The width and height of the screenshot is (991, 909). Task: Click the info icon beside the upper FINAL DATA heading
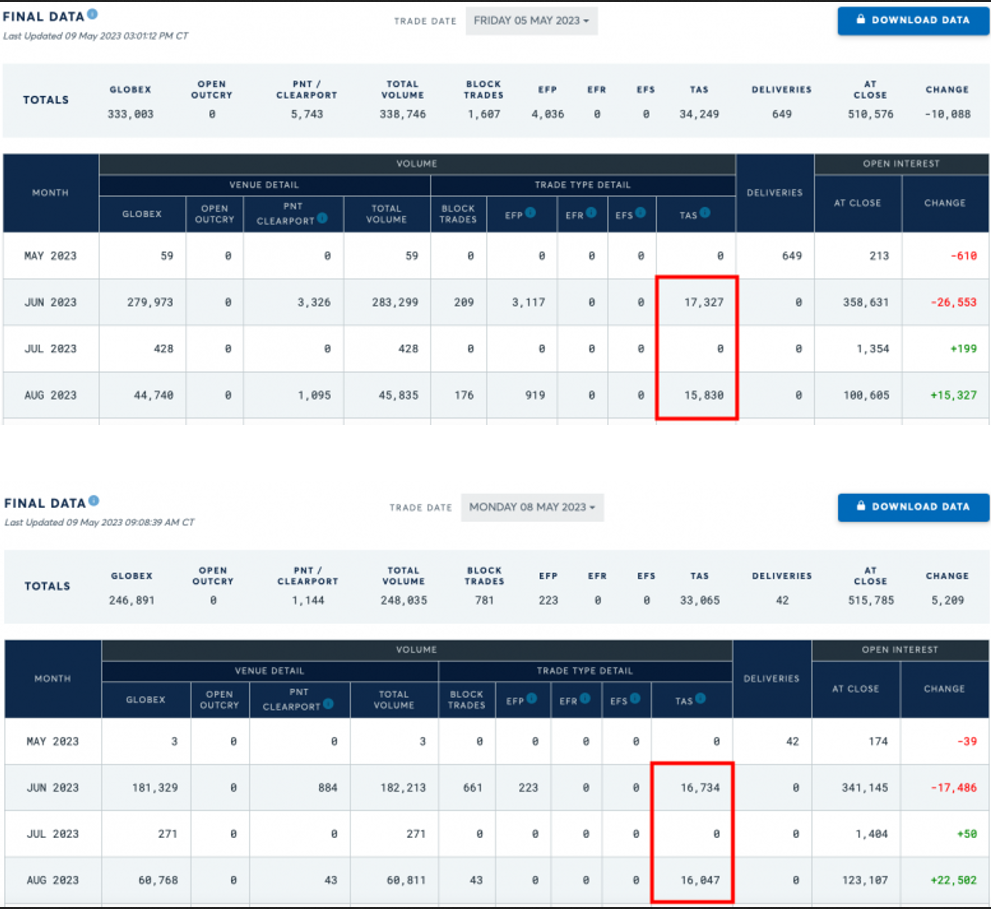point(93,14)
